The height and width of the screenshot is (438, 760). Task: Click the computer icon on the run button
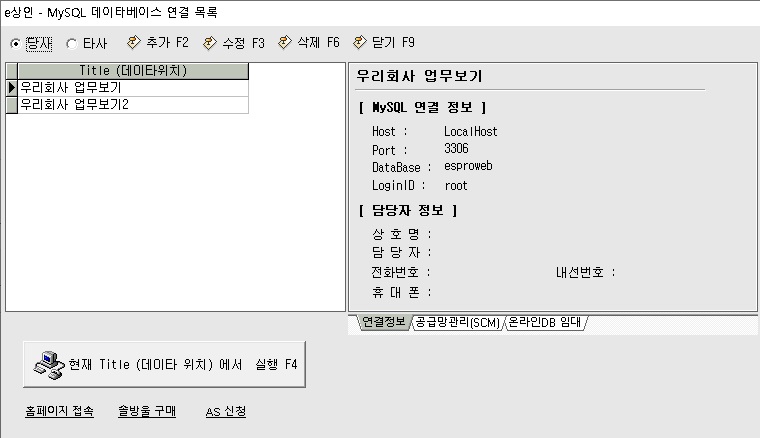point(47,364)
